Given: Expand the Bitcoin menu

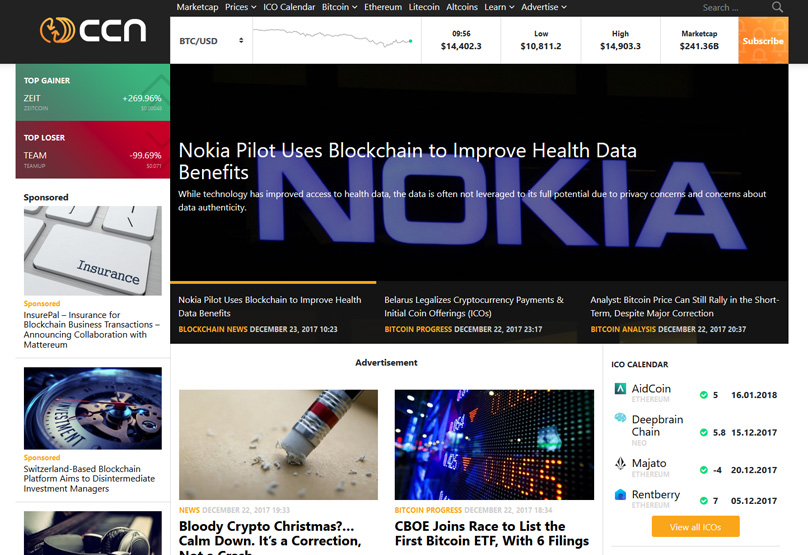Looking at the screenshot, I should pyautogui.click(x=339, y=7).
